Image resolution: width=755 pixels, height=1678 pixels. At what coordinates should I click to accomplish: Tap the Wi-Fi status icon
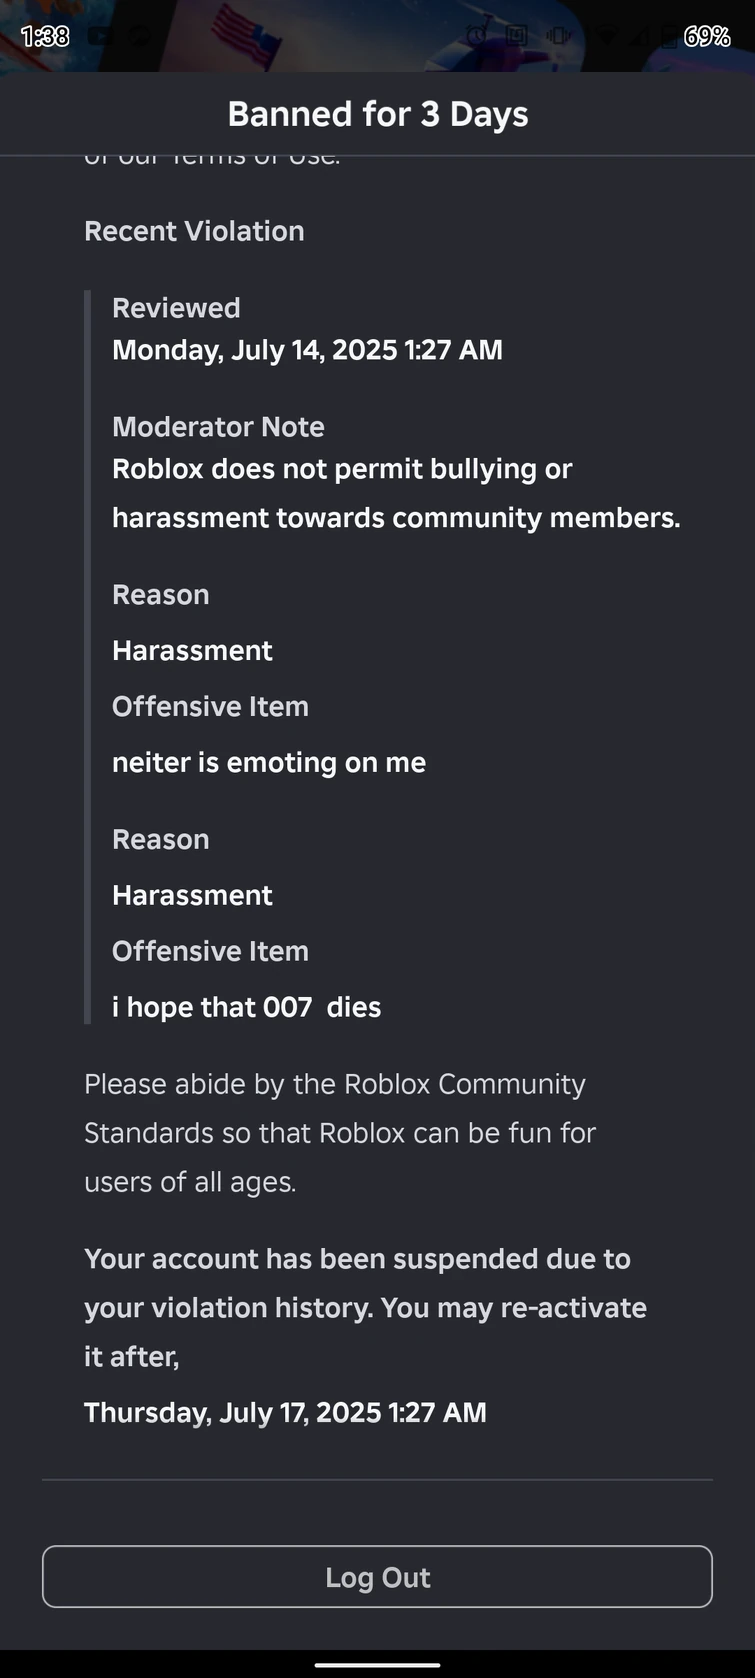(607, 36)
